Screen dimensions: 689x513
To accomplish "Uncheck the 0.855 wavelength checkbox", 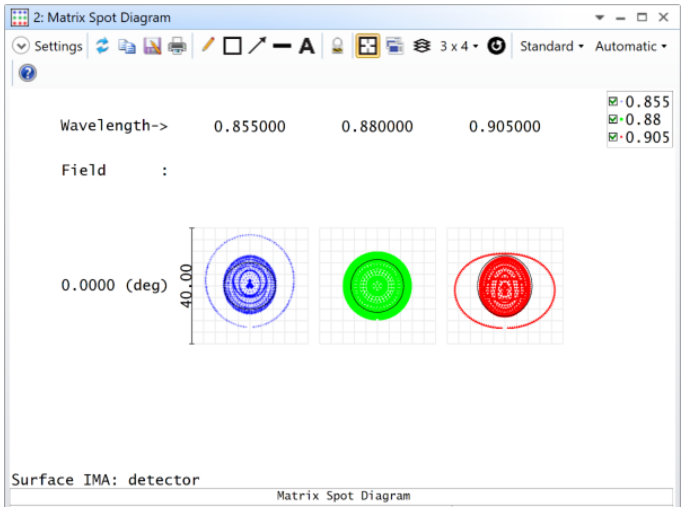I will click(x=613, y=102).
